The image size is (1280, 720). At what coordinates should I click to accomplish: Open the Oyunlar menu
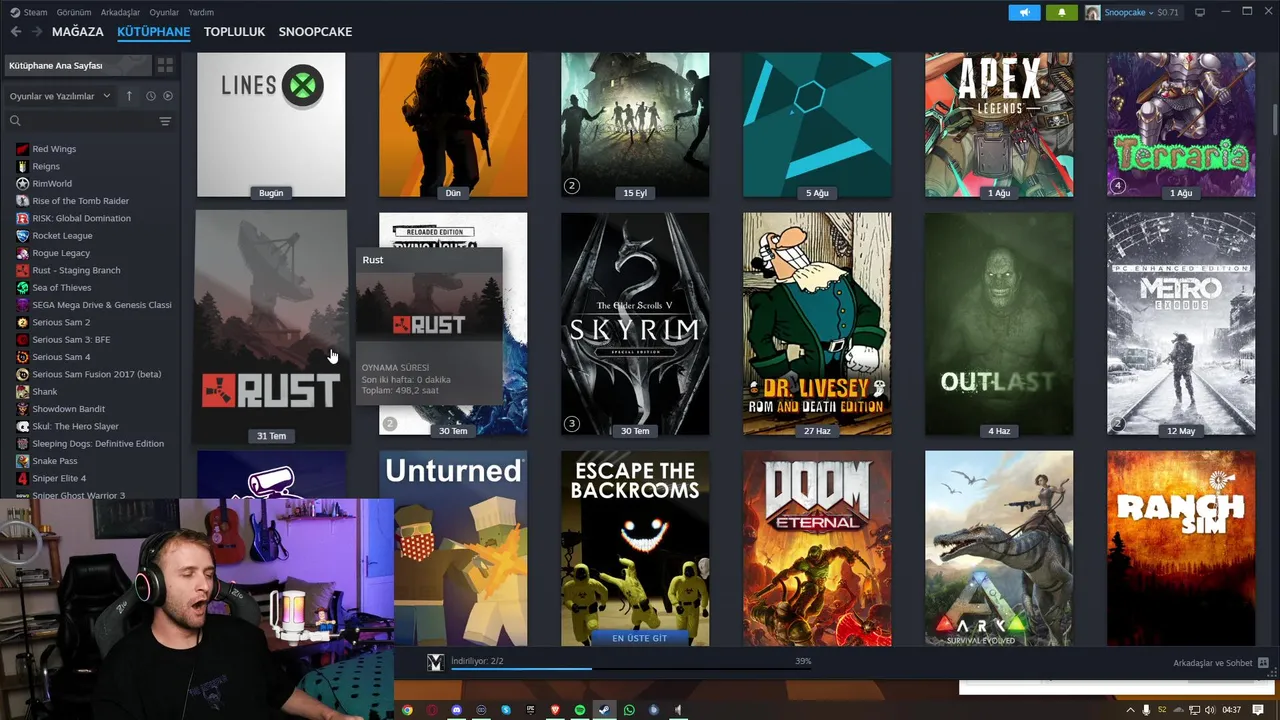coord(164,12)
